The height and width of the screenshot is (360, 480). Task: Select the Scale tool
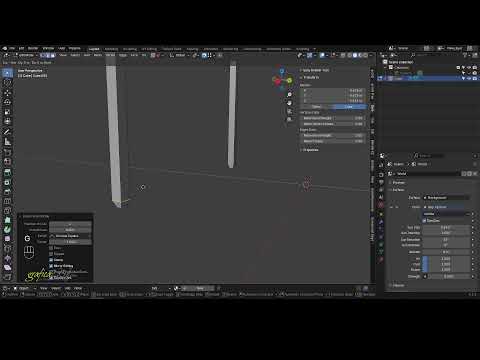tap(7, 112)
